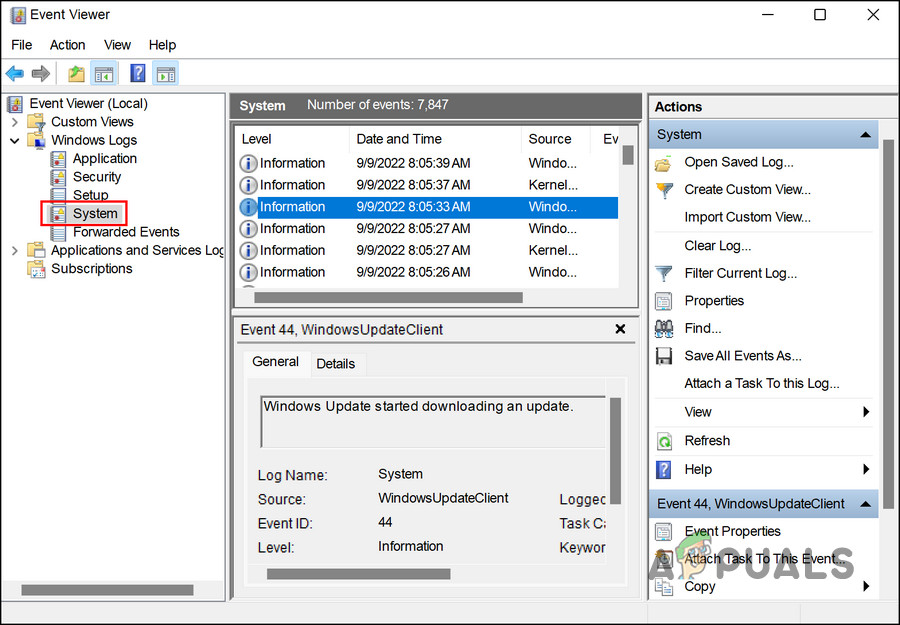Click the Create Custom View funnel icon

pyautogui.click(x=664, y=190)
